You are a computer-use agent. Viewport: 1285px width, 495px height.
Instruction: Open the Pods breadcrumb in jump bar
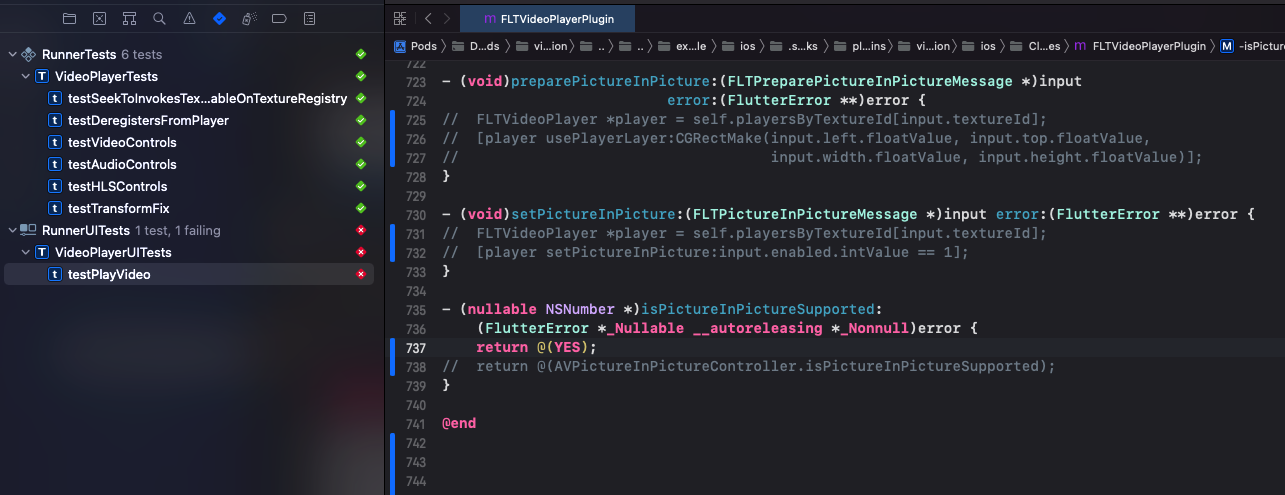(x=414, y=46)
